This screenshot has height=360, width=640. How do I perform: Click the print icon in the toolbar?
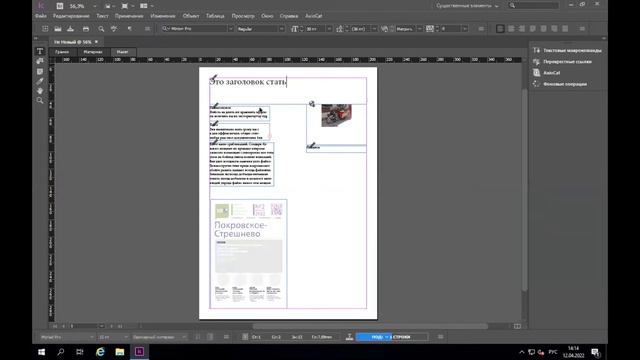[x=86, y=29]
